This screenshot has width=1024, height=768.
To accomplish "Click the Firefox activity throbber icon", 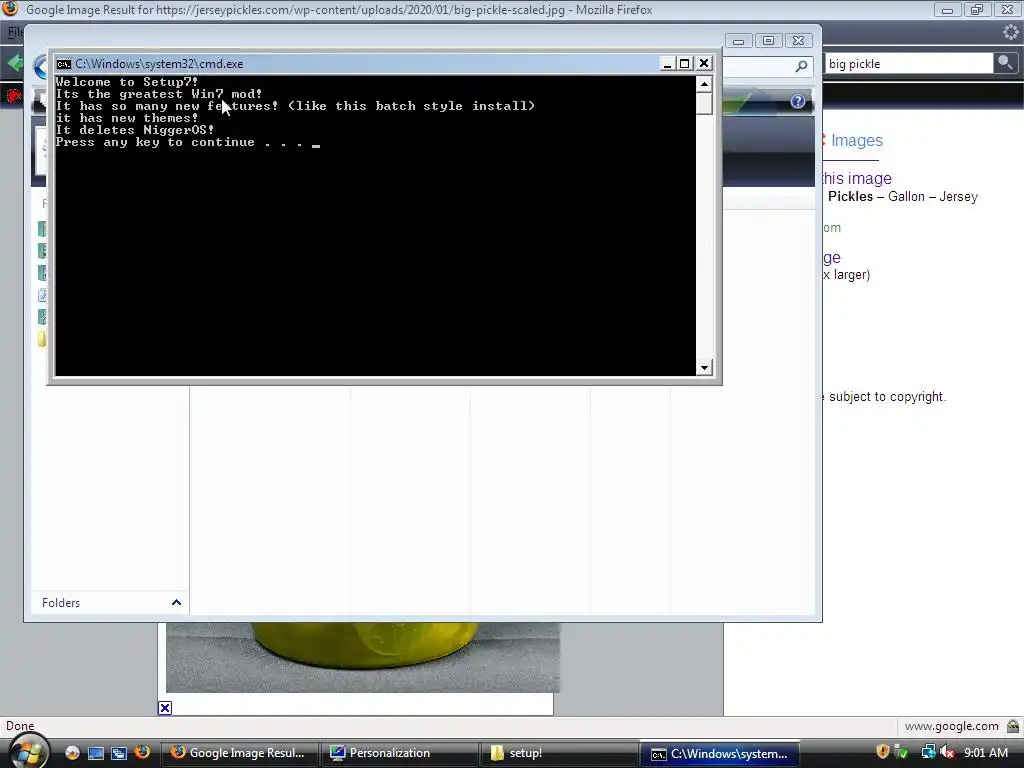I will coord(1011,31).
